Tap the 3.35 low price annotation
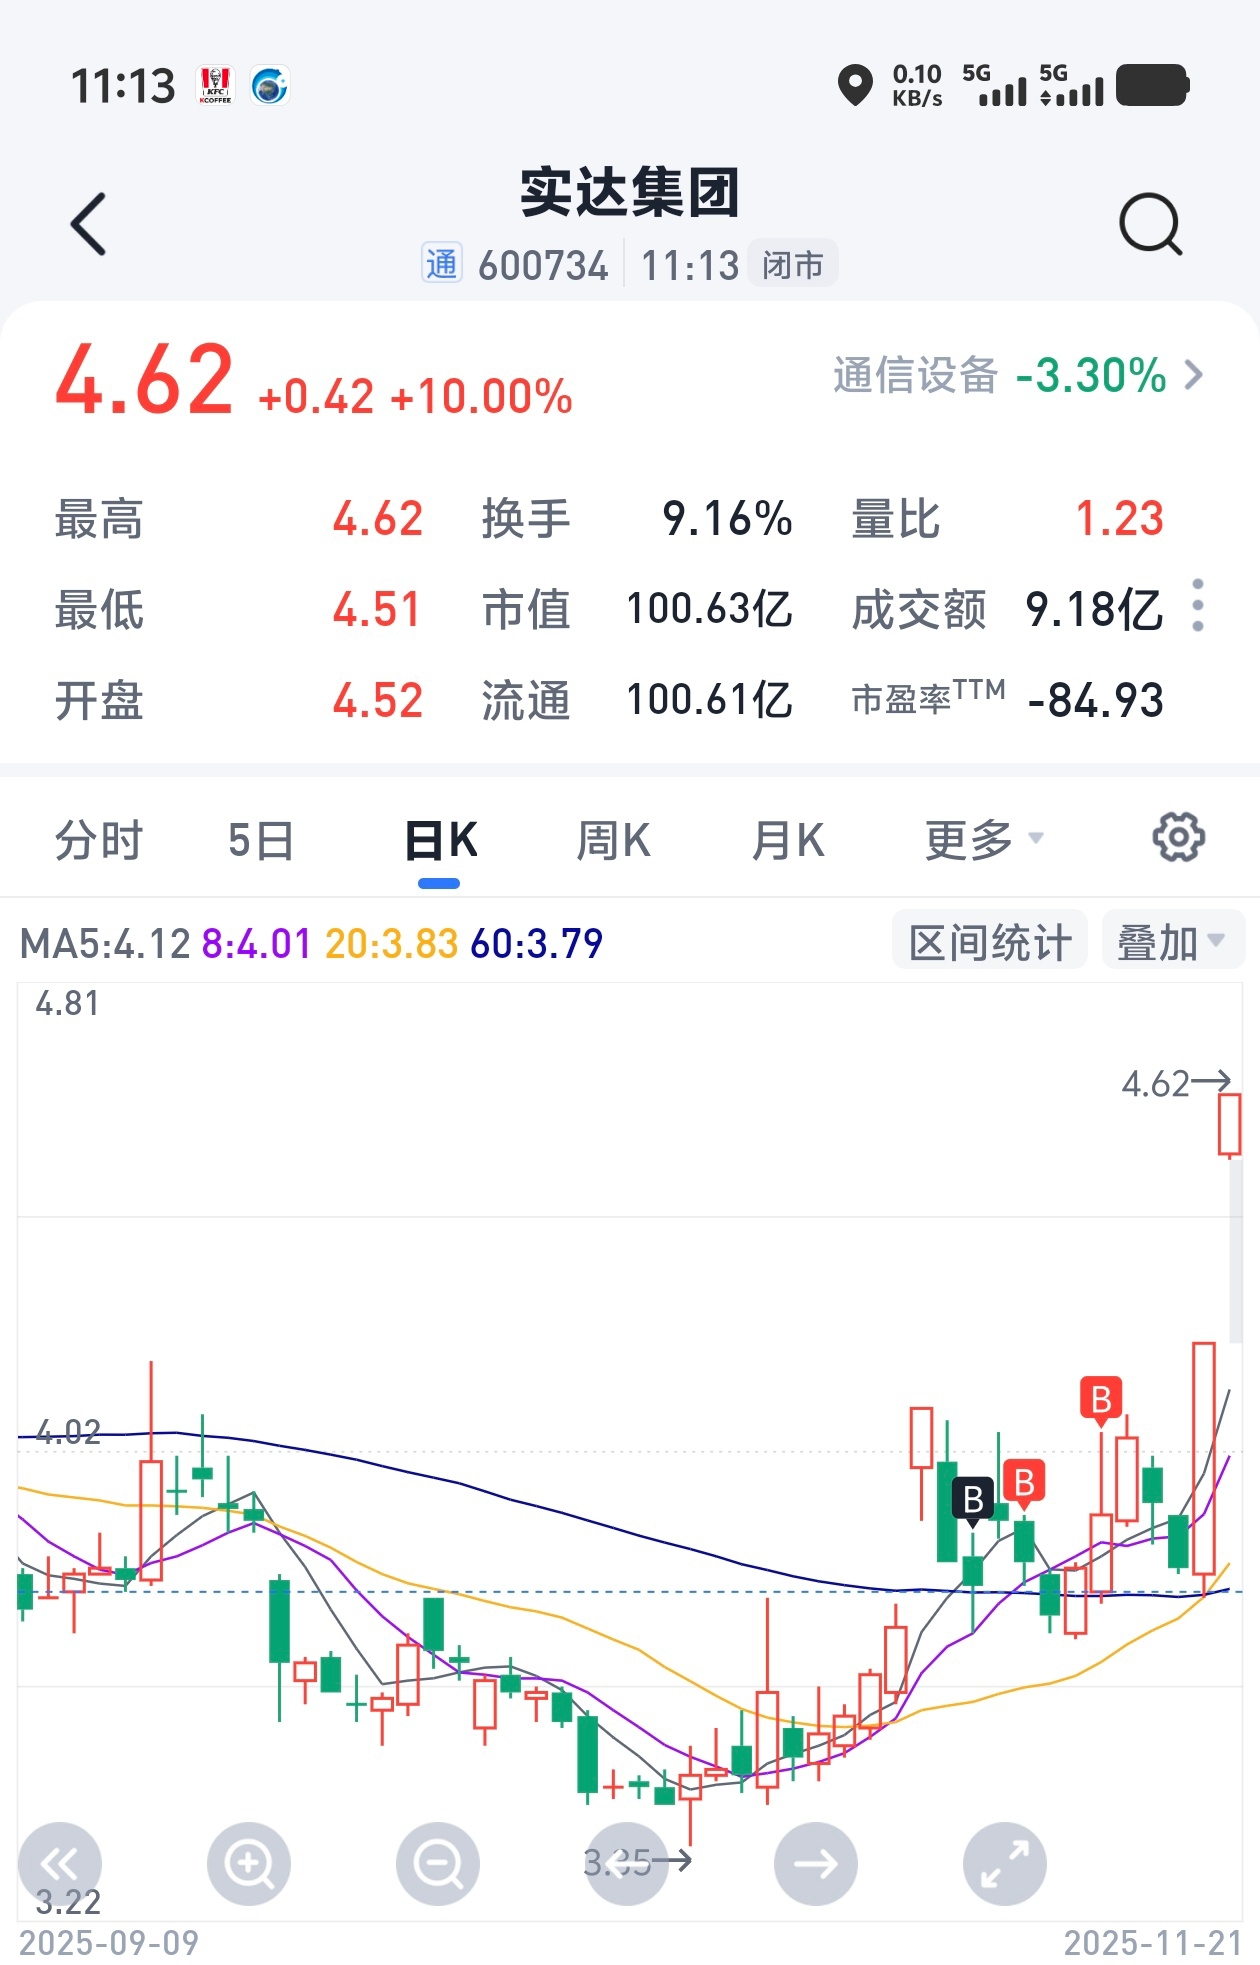The image size is (1260, 1965). click(637, 1861)
